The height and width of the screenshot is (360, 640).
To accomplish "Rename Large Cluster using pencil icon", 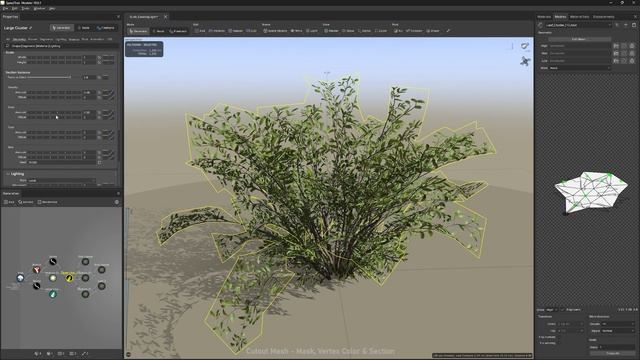I will [31, 28].
